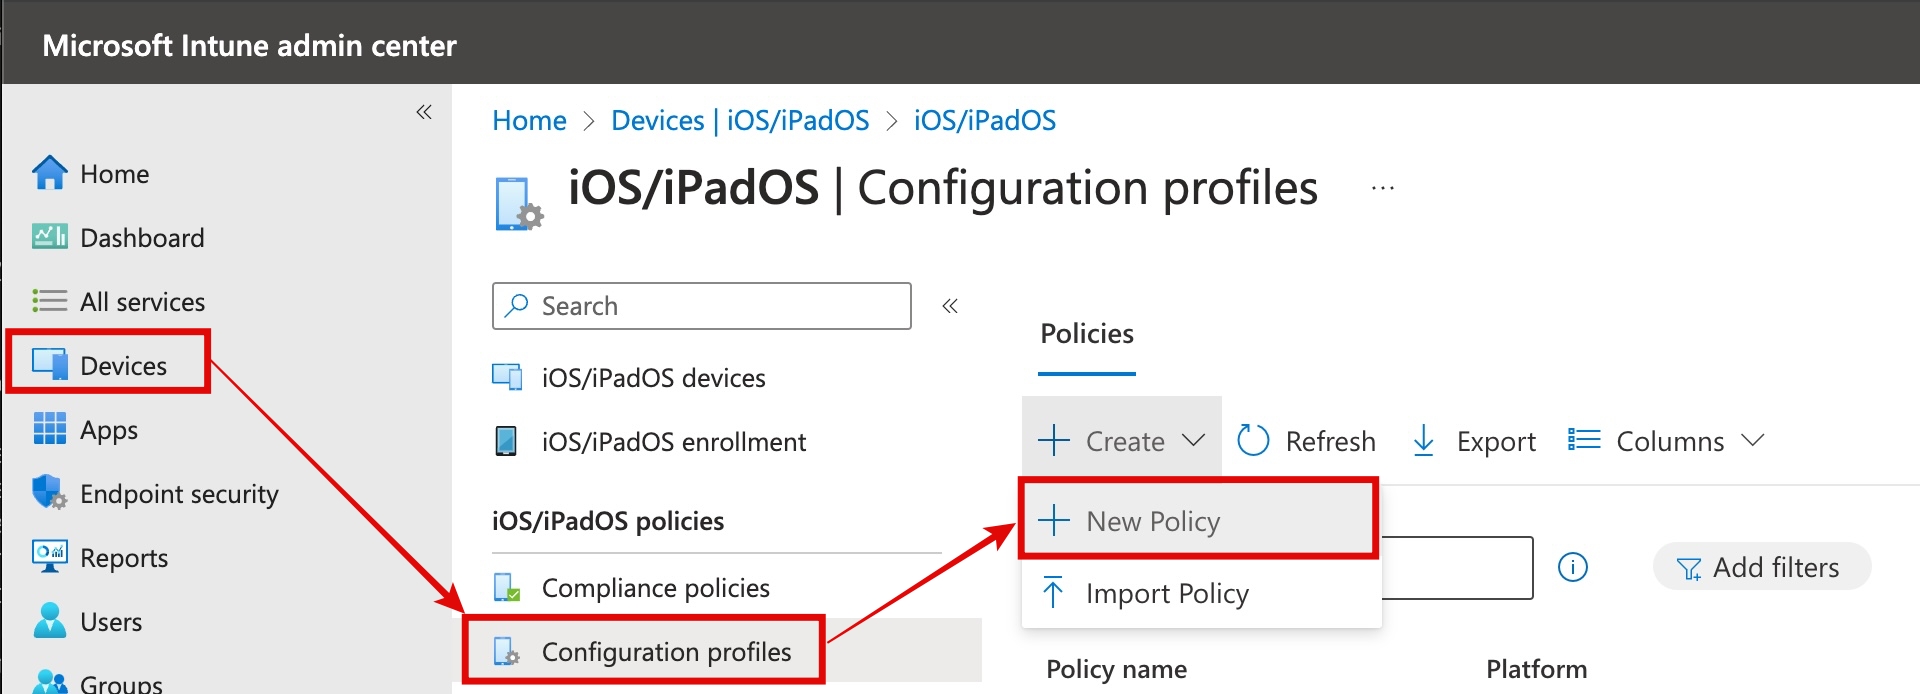Click the Home breadcrumb link

click(x=529, y=121)
